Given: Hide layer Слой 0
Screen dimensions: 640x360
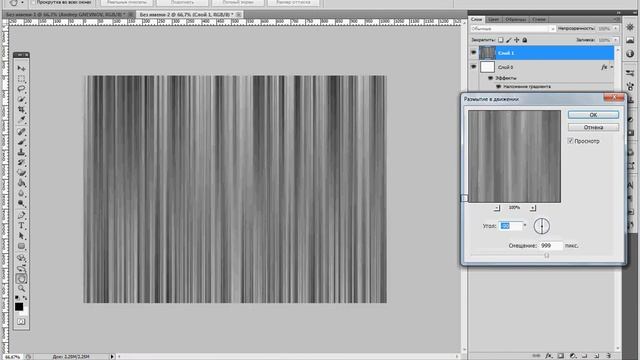Looking at the screenshot, I should [473, 67].
